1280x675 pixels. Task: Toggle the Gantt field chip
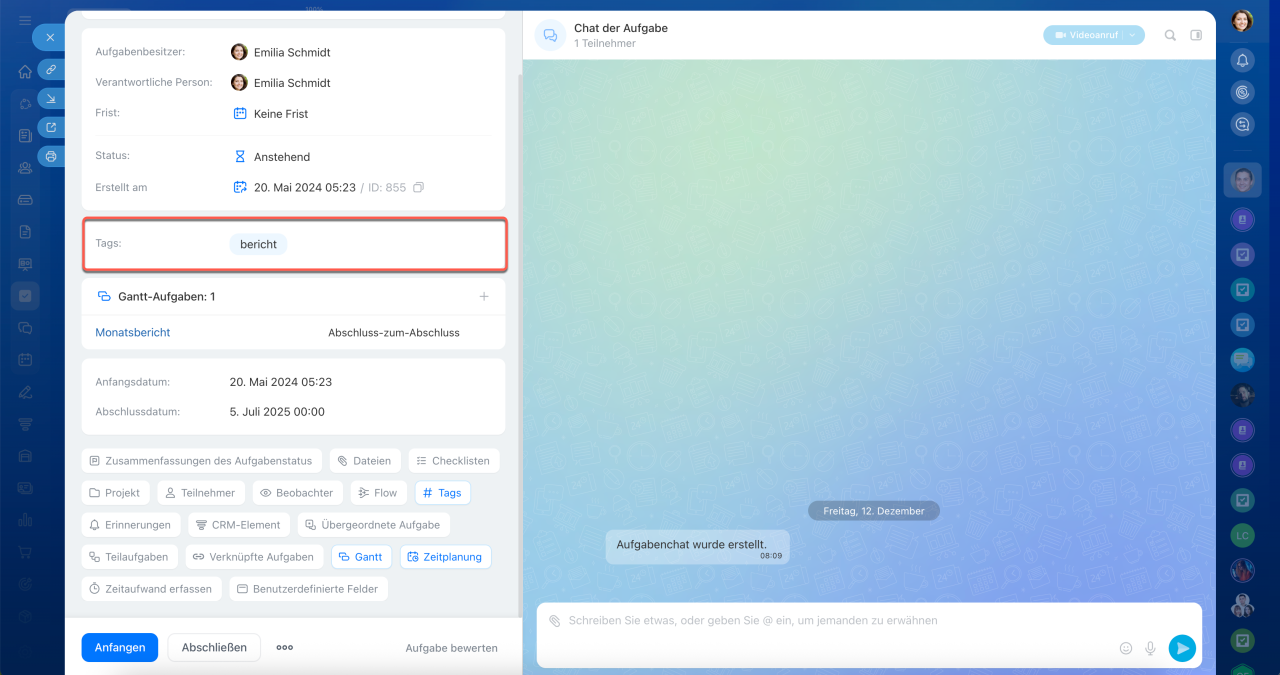point(361,557)
